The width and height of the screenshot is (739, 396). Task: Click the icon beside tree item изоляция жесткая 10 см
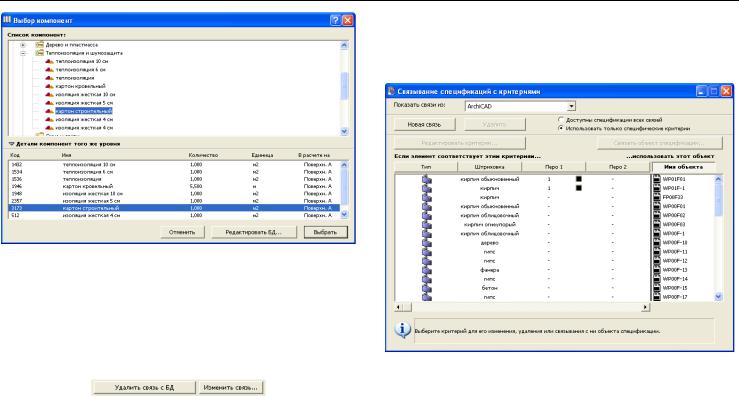coord(49,95)
